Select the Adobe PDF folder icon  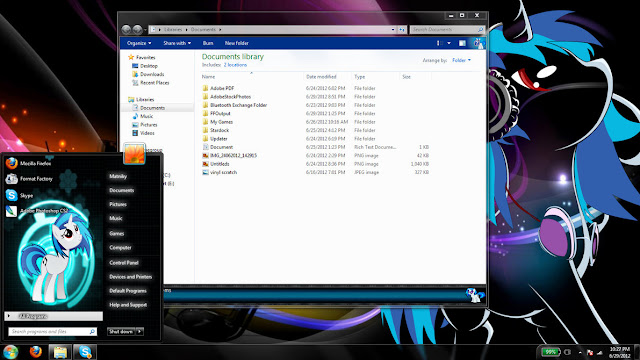tap(205, 88)
